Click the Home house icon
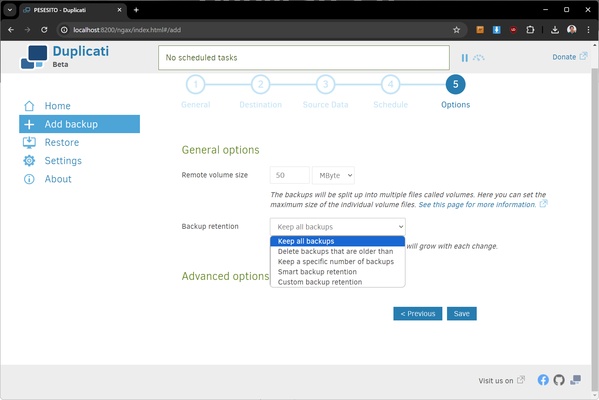This screenshot has width=599, height=400. coord(29,106)
